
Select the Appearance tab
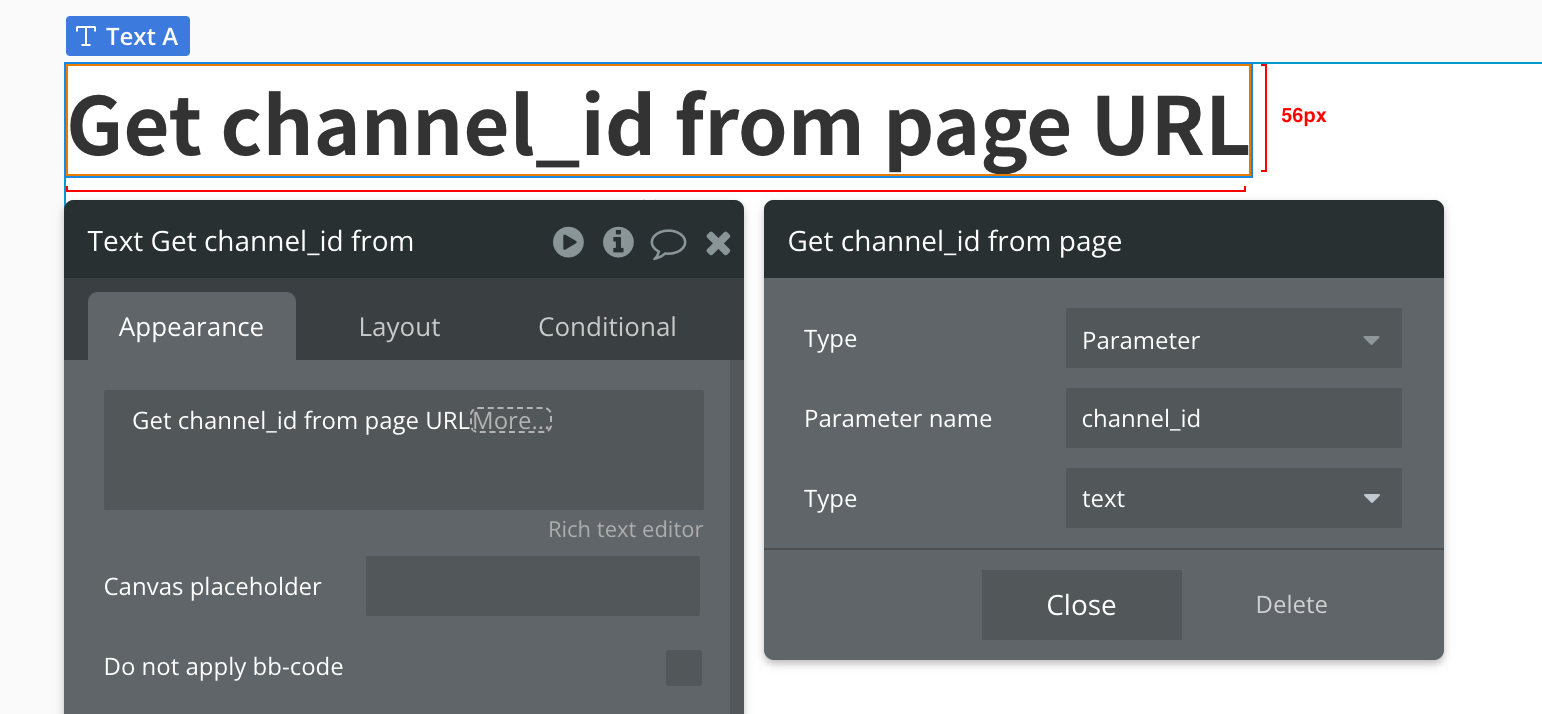[191, 327]
